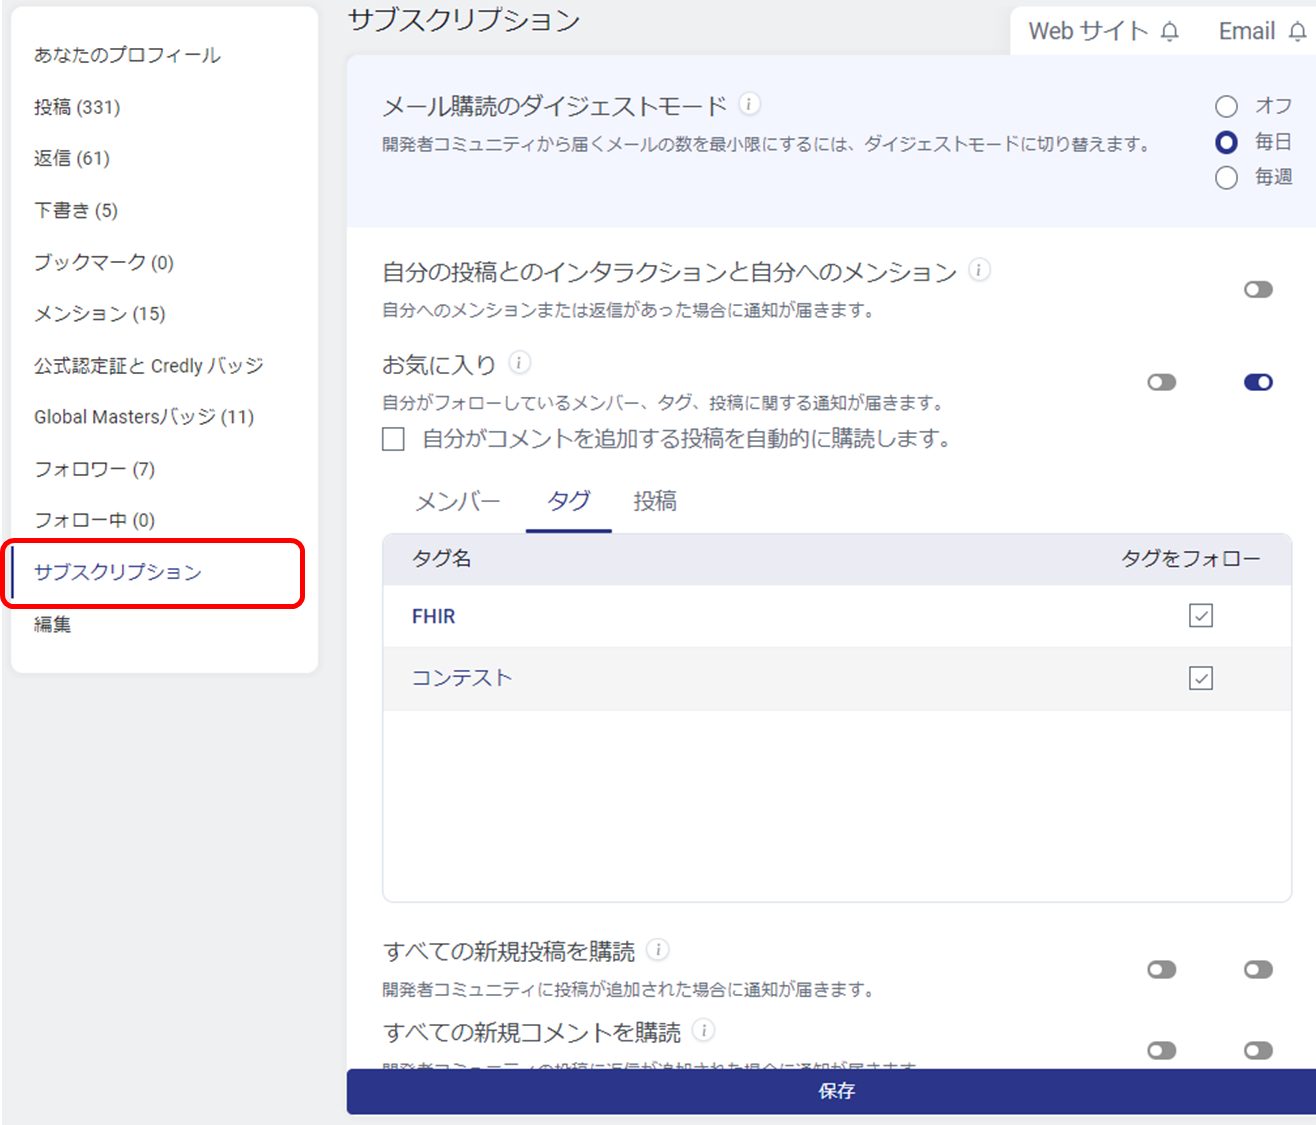Disable Email toggle for お気に入り

[x=1258, y=382]
